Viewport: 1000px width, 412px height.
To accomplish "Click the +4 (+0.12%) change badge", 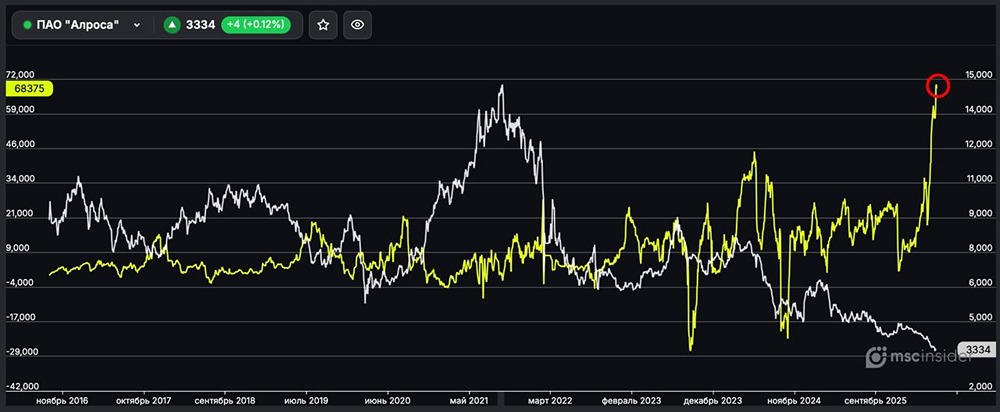I will tap(256, 25).
